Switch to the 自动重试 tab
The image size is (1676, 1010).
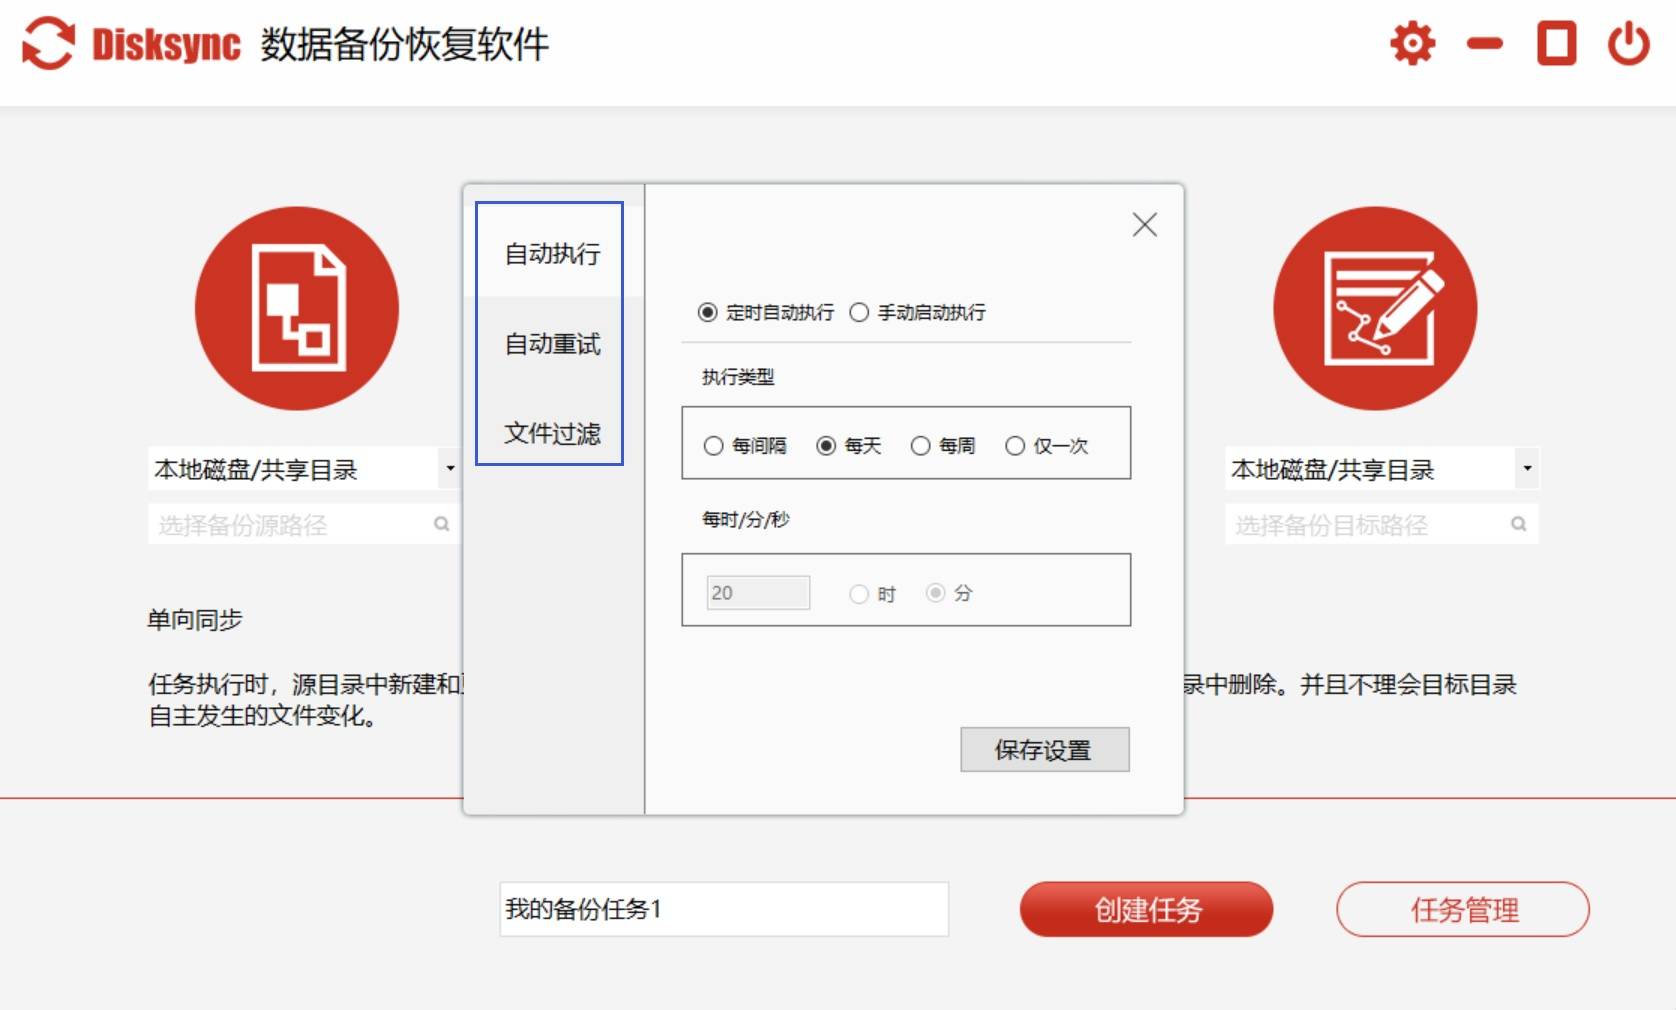551,344
